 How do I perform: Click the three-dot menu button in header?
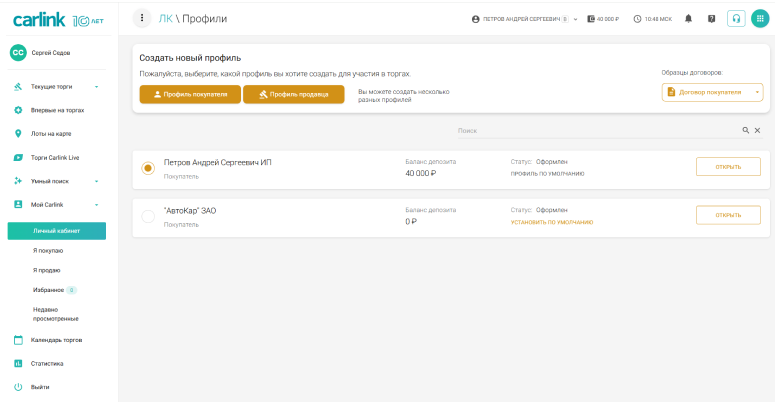142,18
